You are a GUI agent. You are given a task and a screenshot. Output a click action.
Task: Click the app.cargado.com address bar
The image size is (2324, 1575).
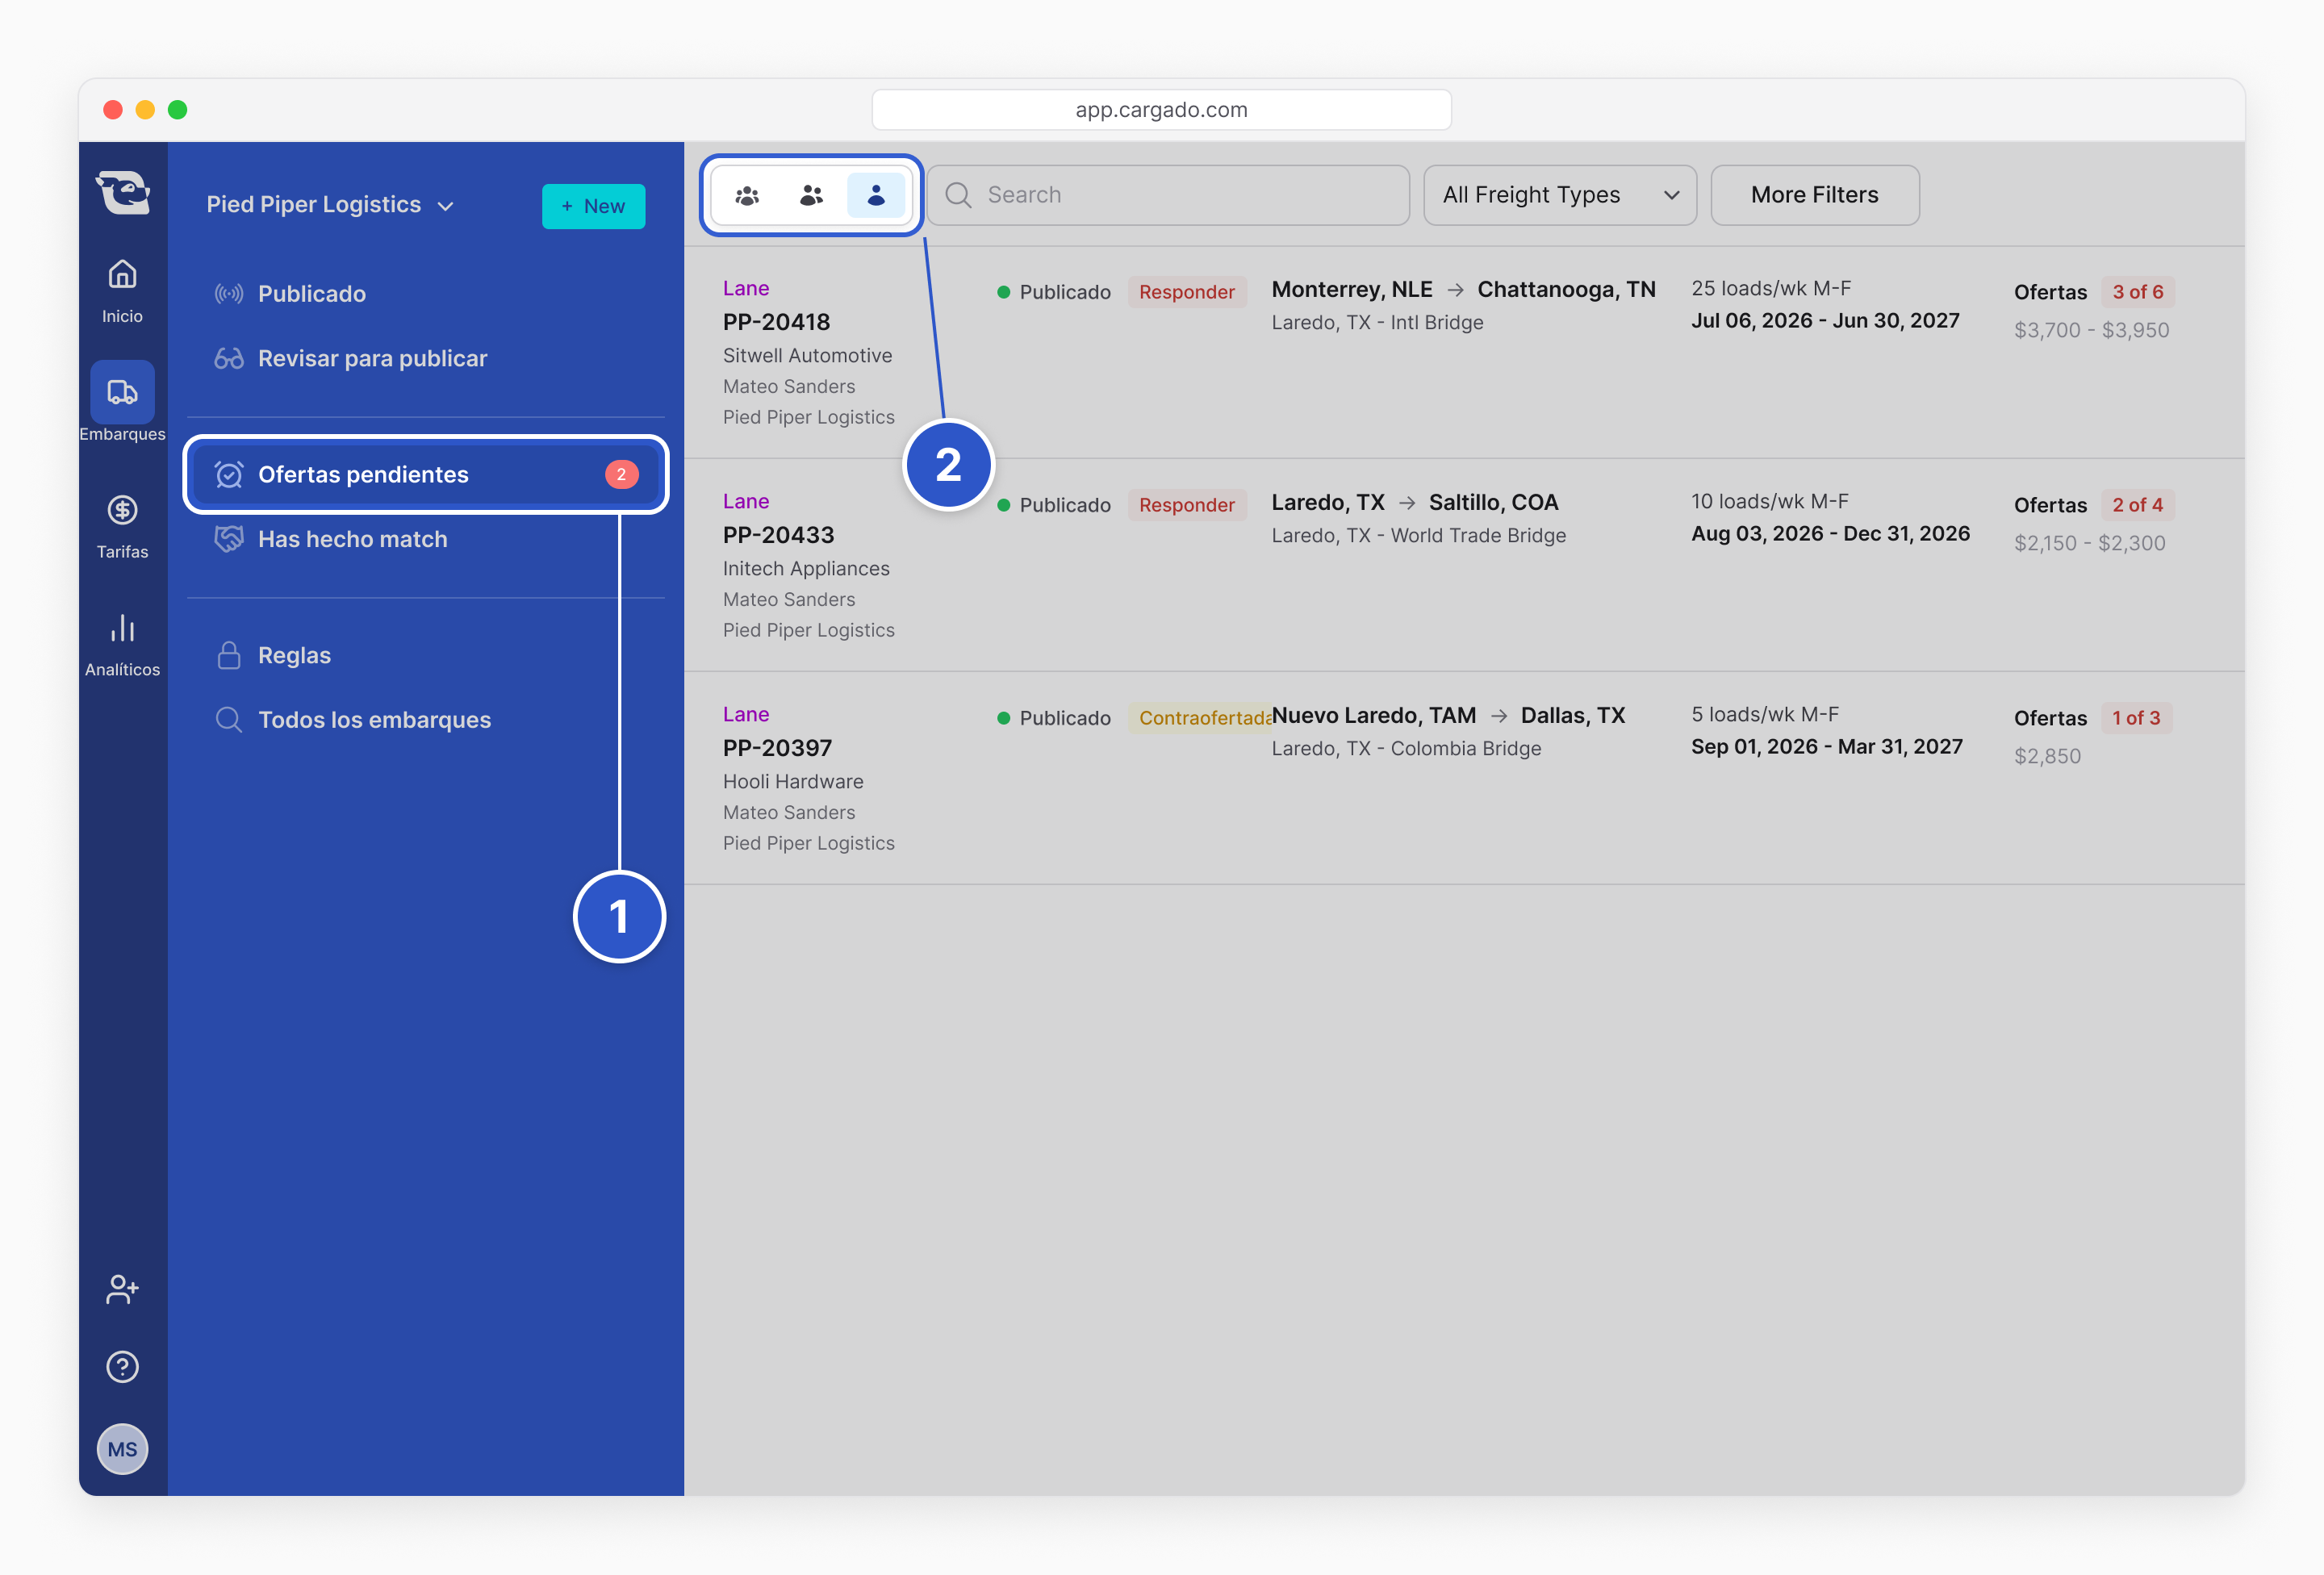click(x=1161, y=110)
